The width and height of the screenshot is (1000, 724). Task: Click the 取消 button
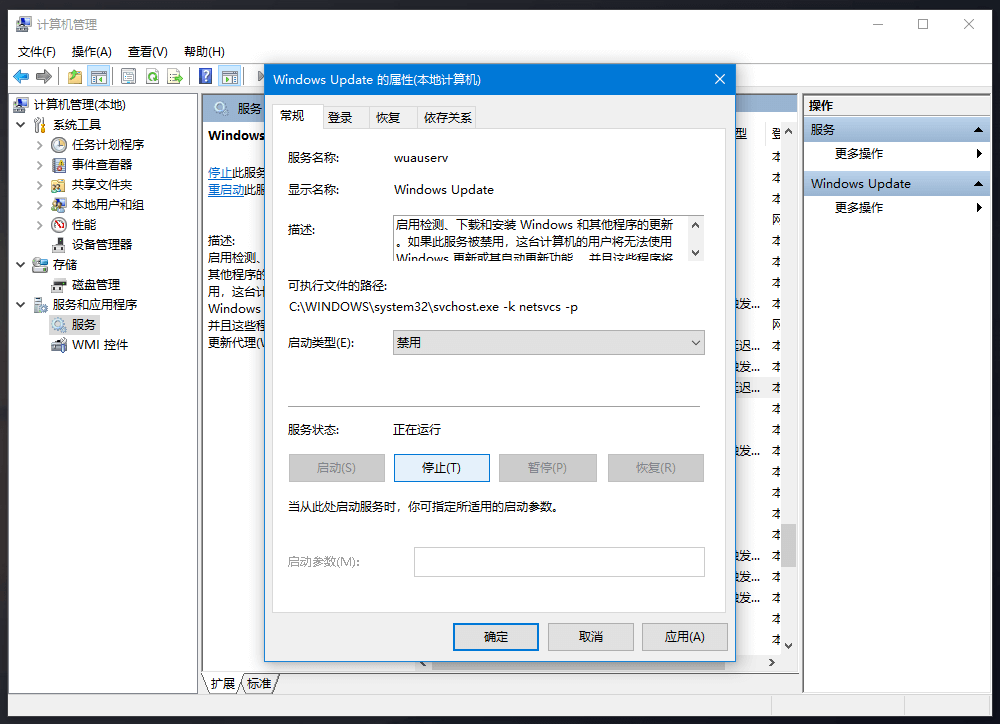tap(591, 637)
